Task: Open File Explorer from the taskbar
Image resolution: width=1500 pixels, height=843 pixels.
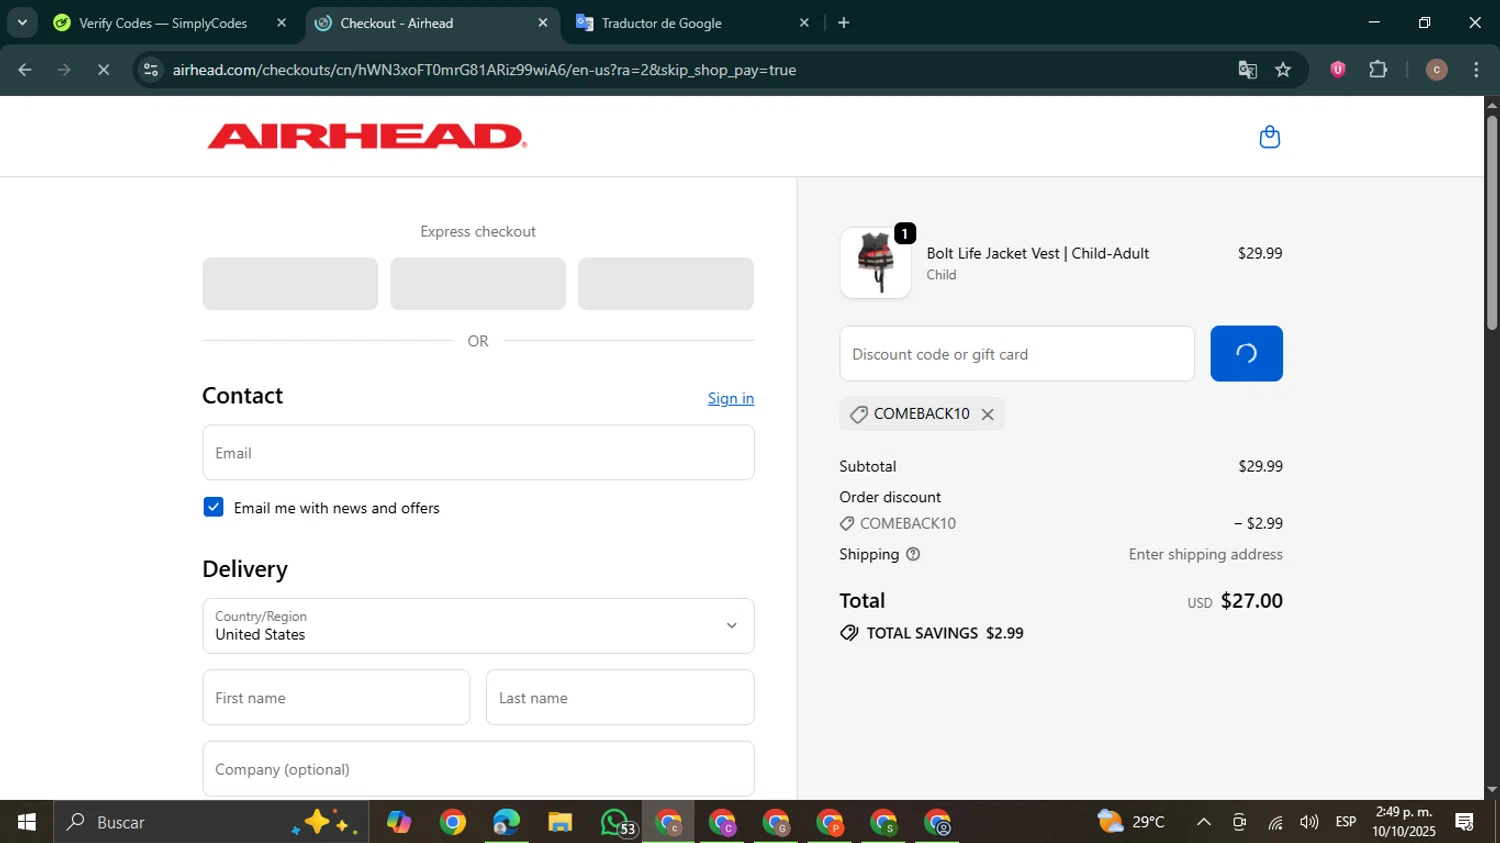Action: (x=560, y=822)
